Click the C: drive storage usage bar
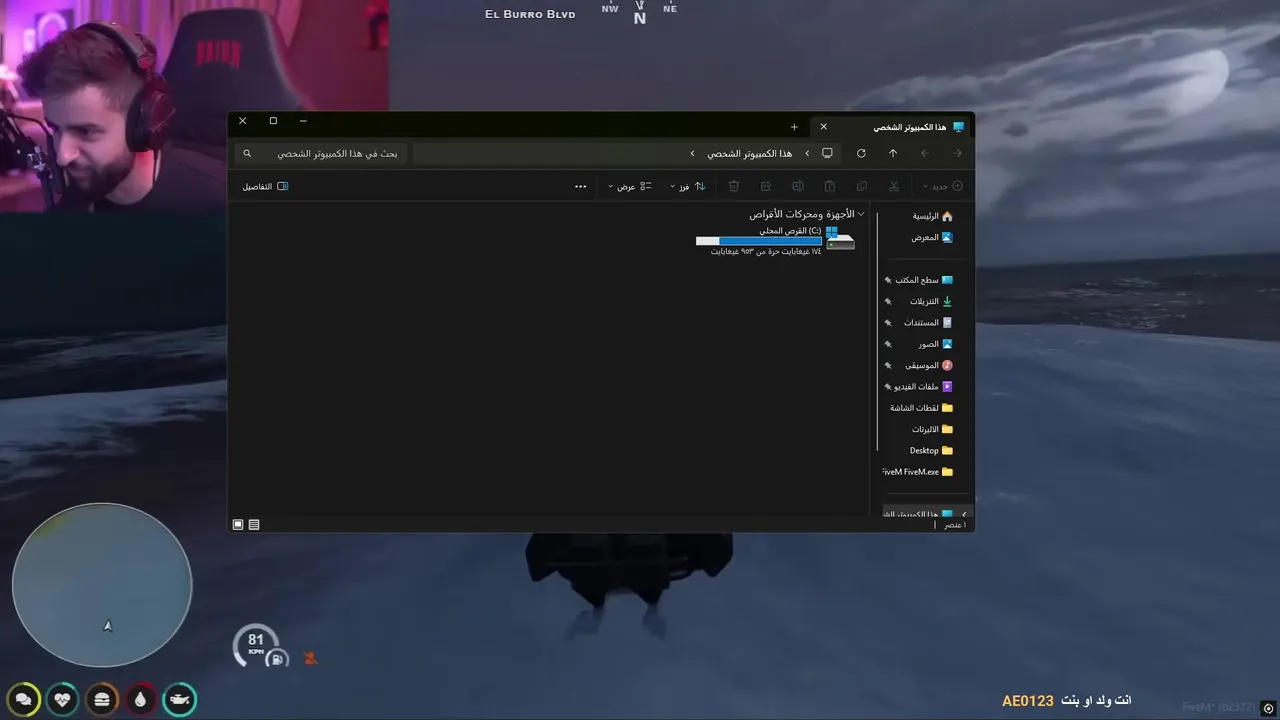The height and width of the screenshot is (720, 1280). pyautogui.click(x=758, y=241)
